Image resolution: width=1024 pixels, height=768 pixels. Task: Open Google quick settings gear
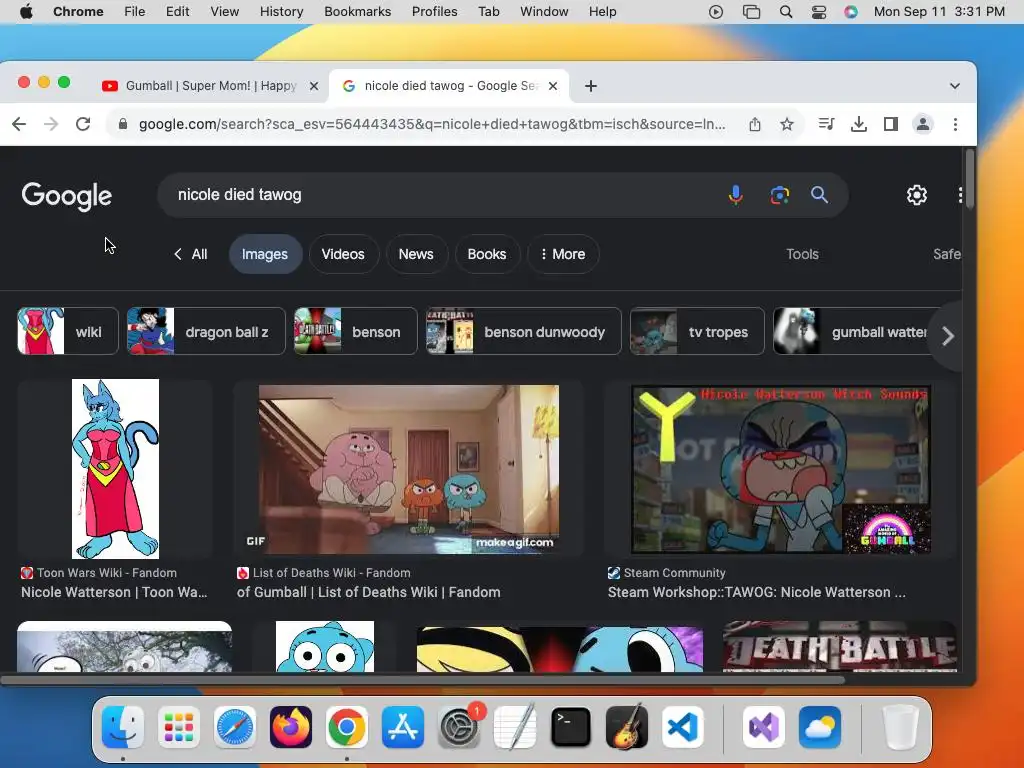pyautogui.click(x=916, y=195)
